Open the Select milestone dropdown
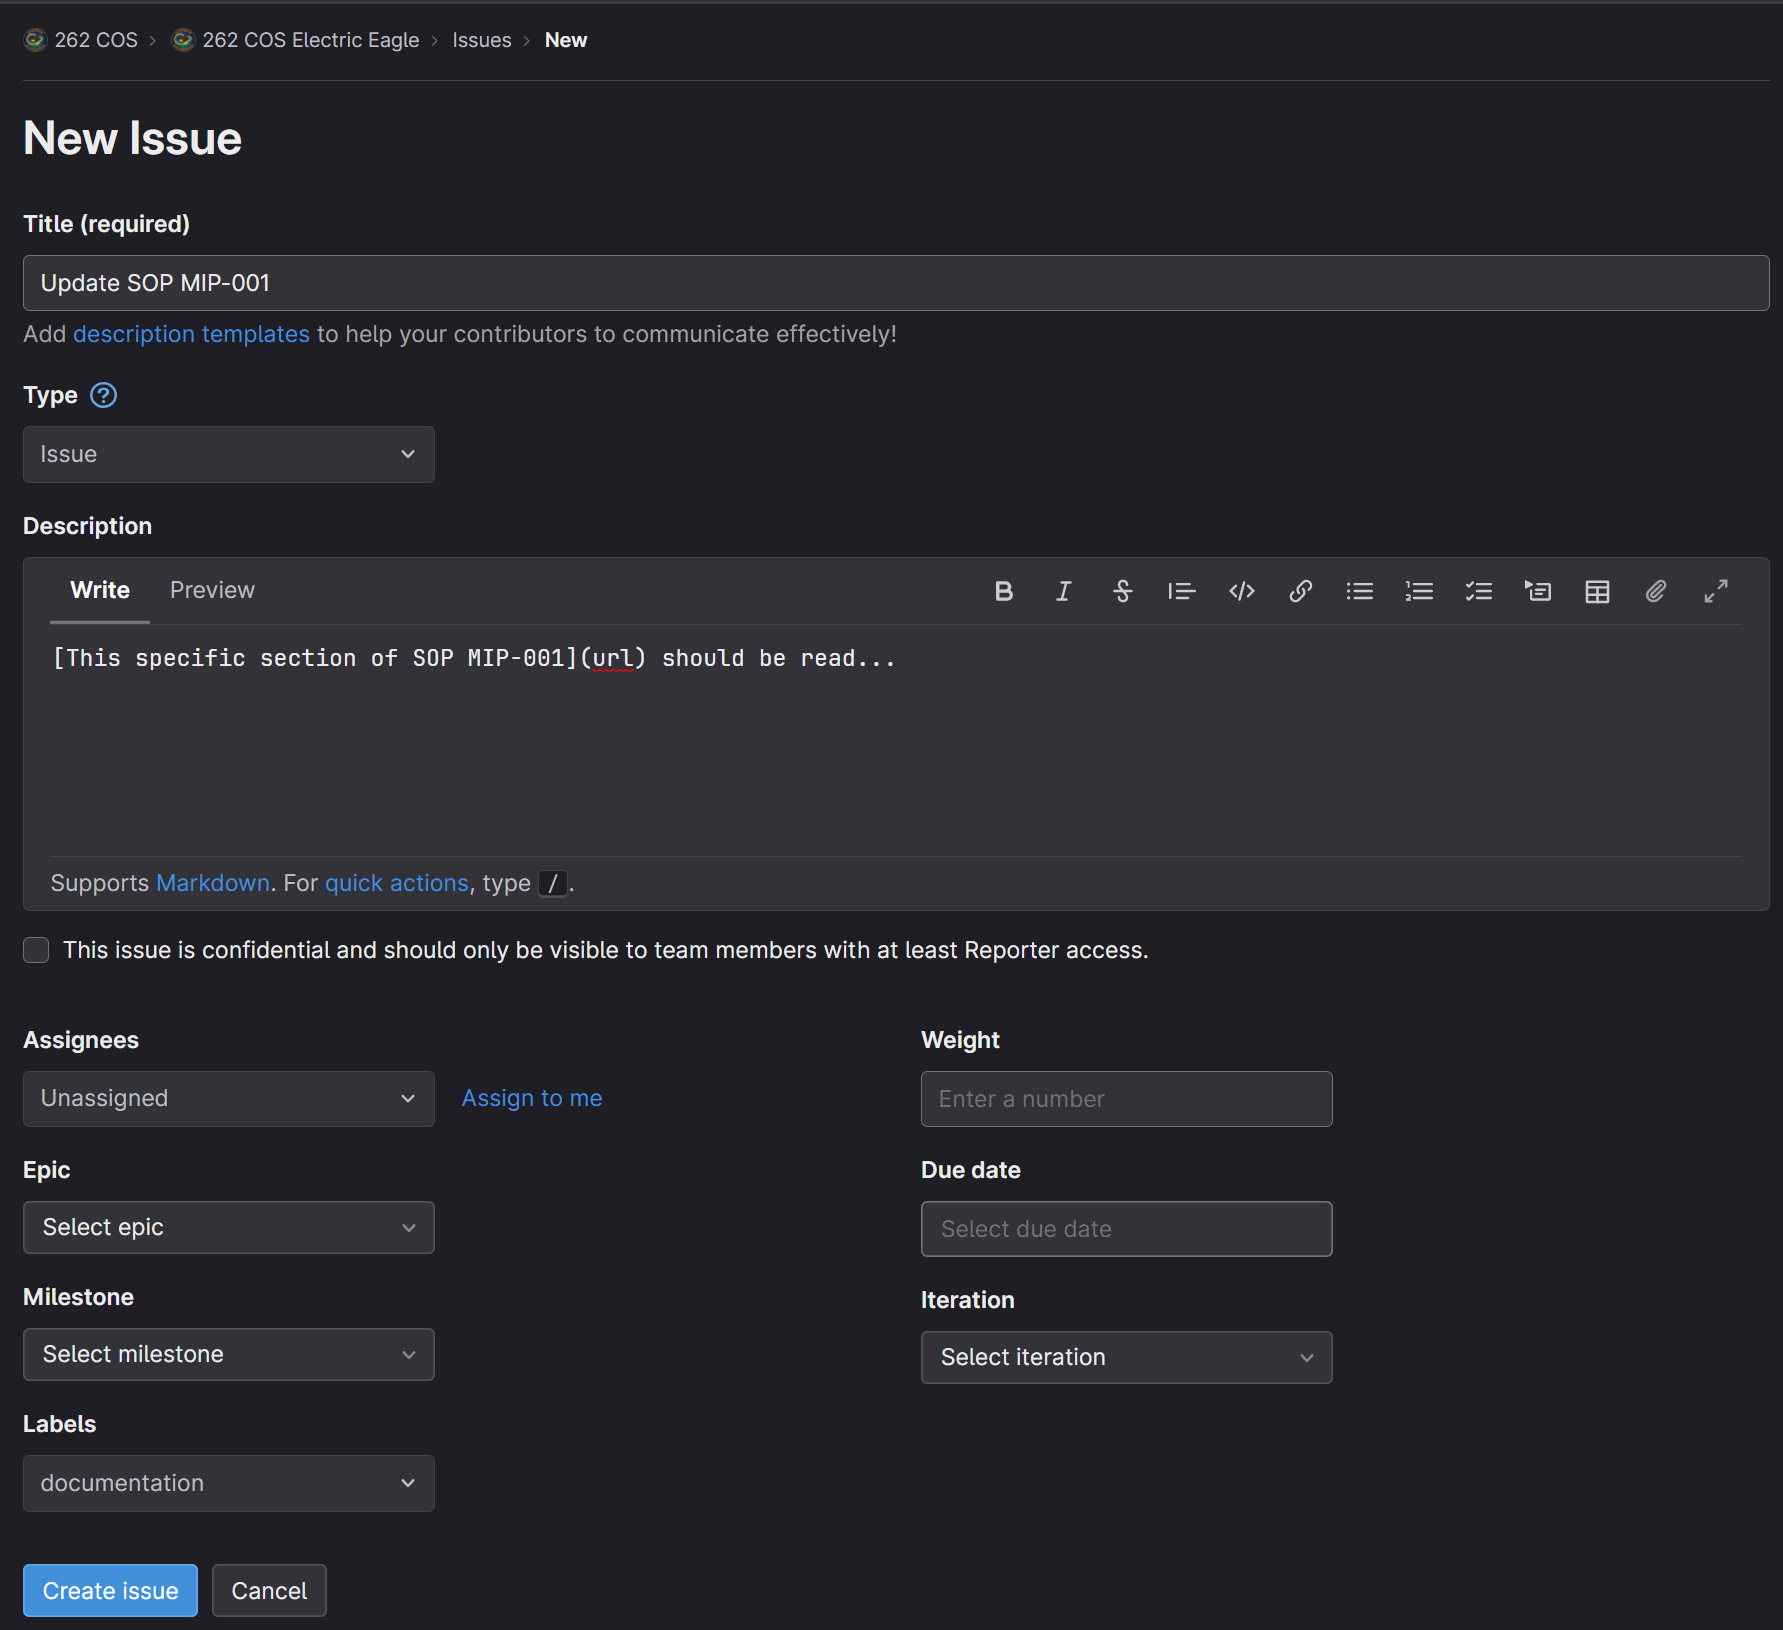The height and width of the screenshot is (1630, 1783). click(x=229, y=1354)
